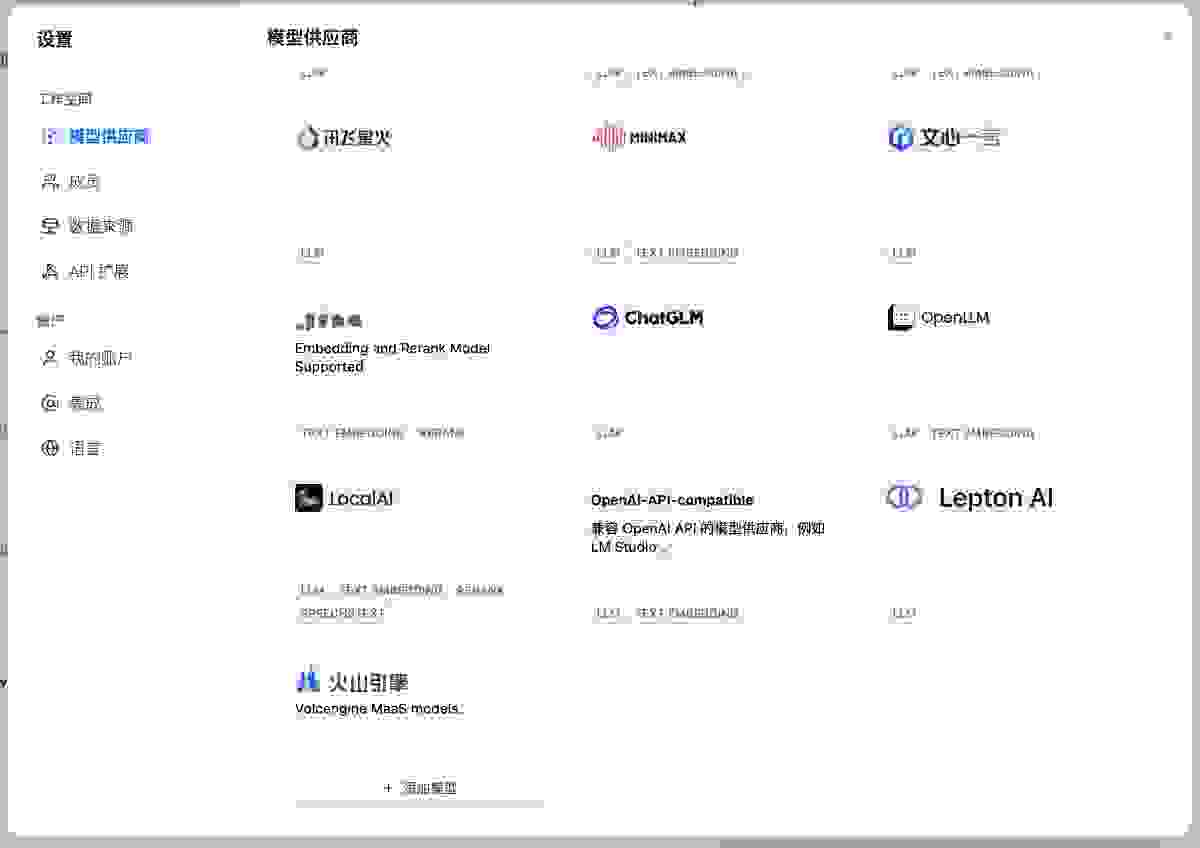Open the 火山引擎 provider logo
The image size is (1200, 848).
point(352,681)
